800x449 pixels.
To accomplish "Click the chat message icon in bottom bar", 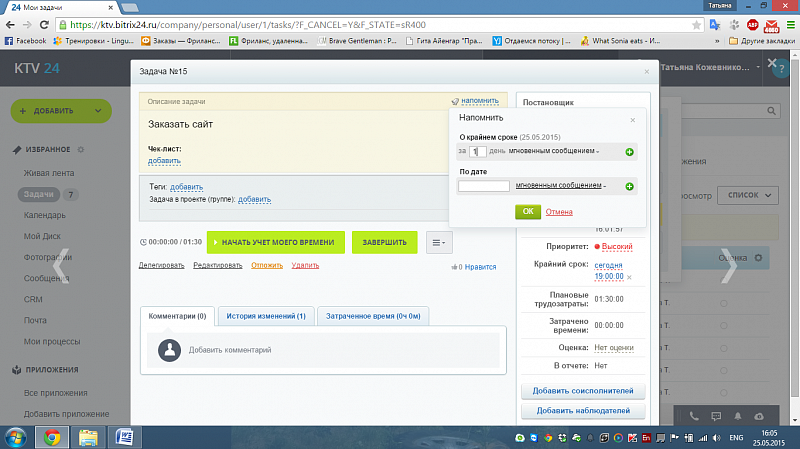I will tap(716, 416).
